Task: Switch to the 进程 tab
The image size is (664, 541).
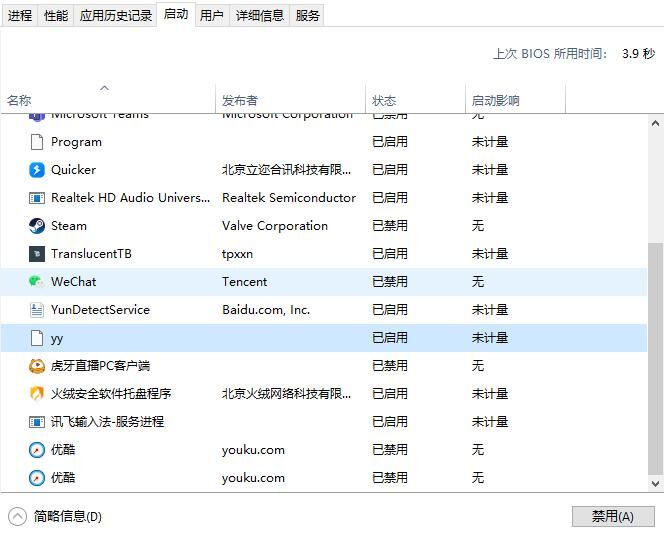Action: (20, 15)
